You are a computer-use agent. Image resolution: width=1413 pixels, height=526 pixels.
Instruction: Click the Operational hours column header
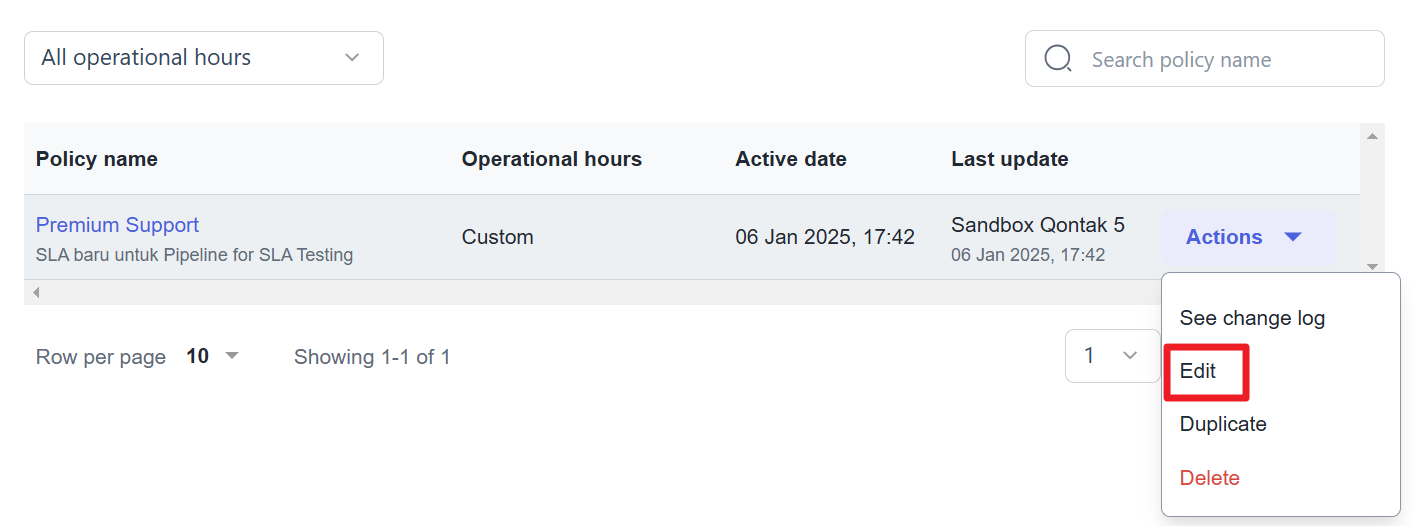pos(552,159)
